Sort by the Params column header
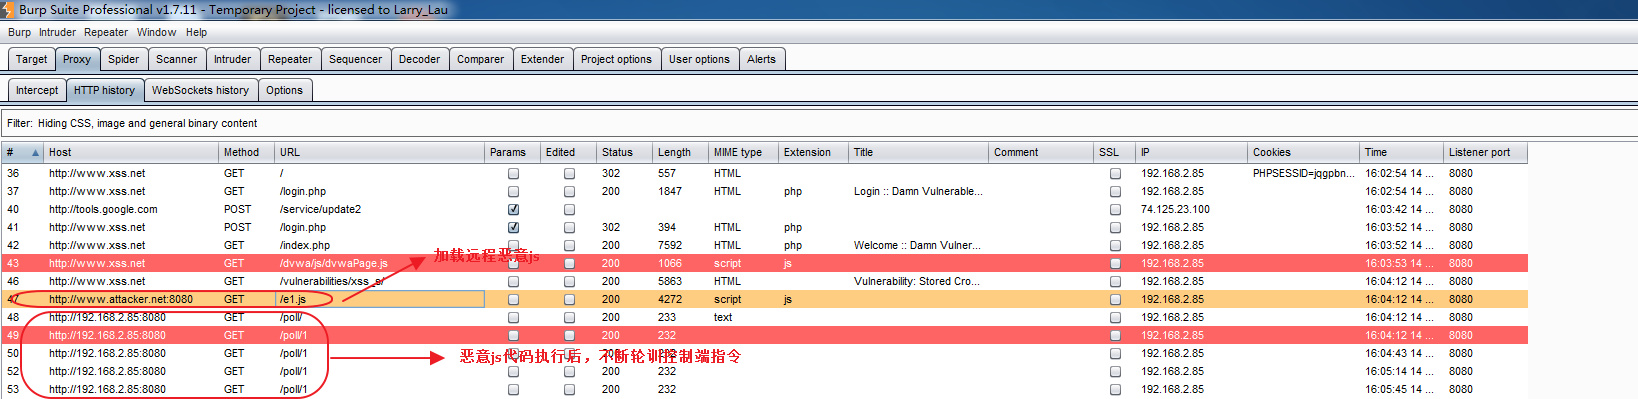 [512, 152]
